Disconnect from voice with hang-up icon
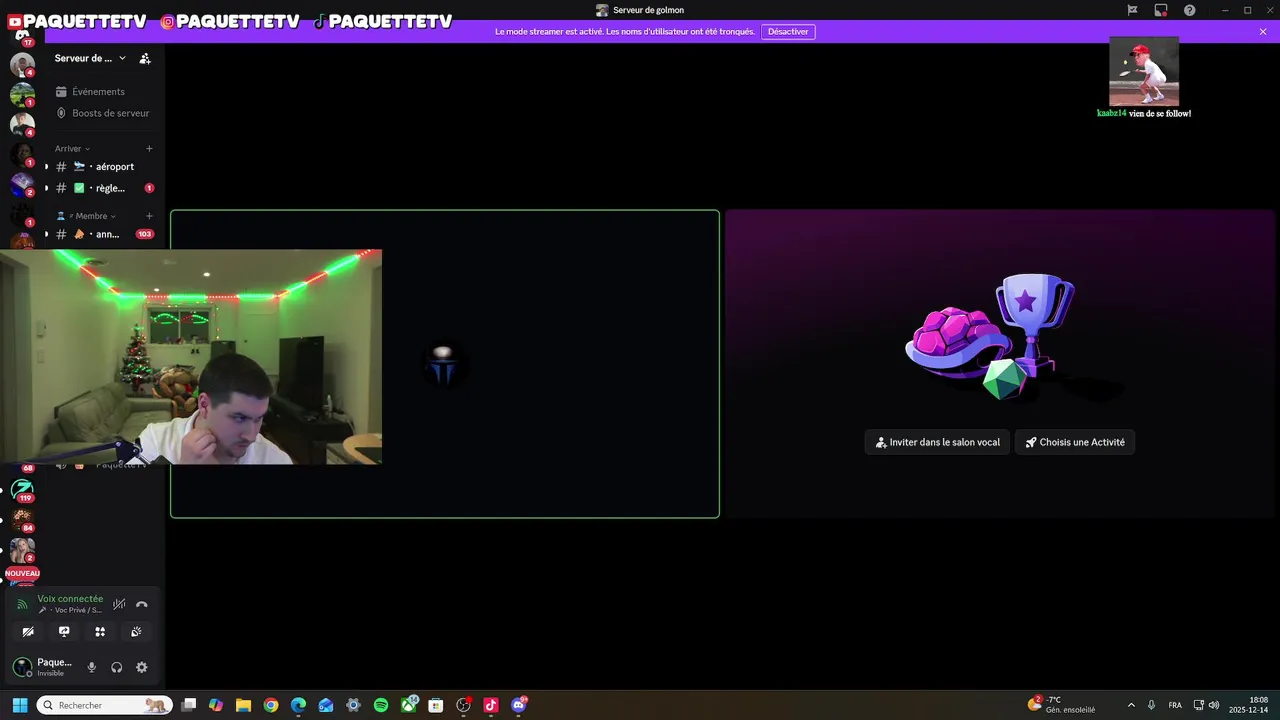 pyautogui.click(x=142, y=604)
